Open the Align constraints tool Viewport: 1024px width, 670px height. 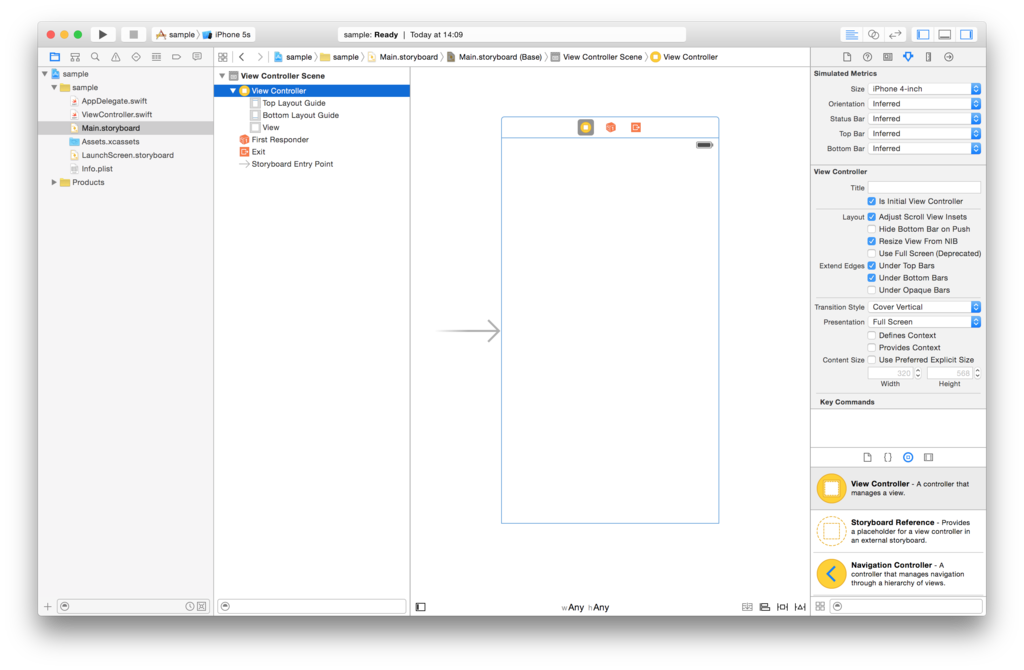(765, 607)
